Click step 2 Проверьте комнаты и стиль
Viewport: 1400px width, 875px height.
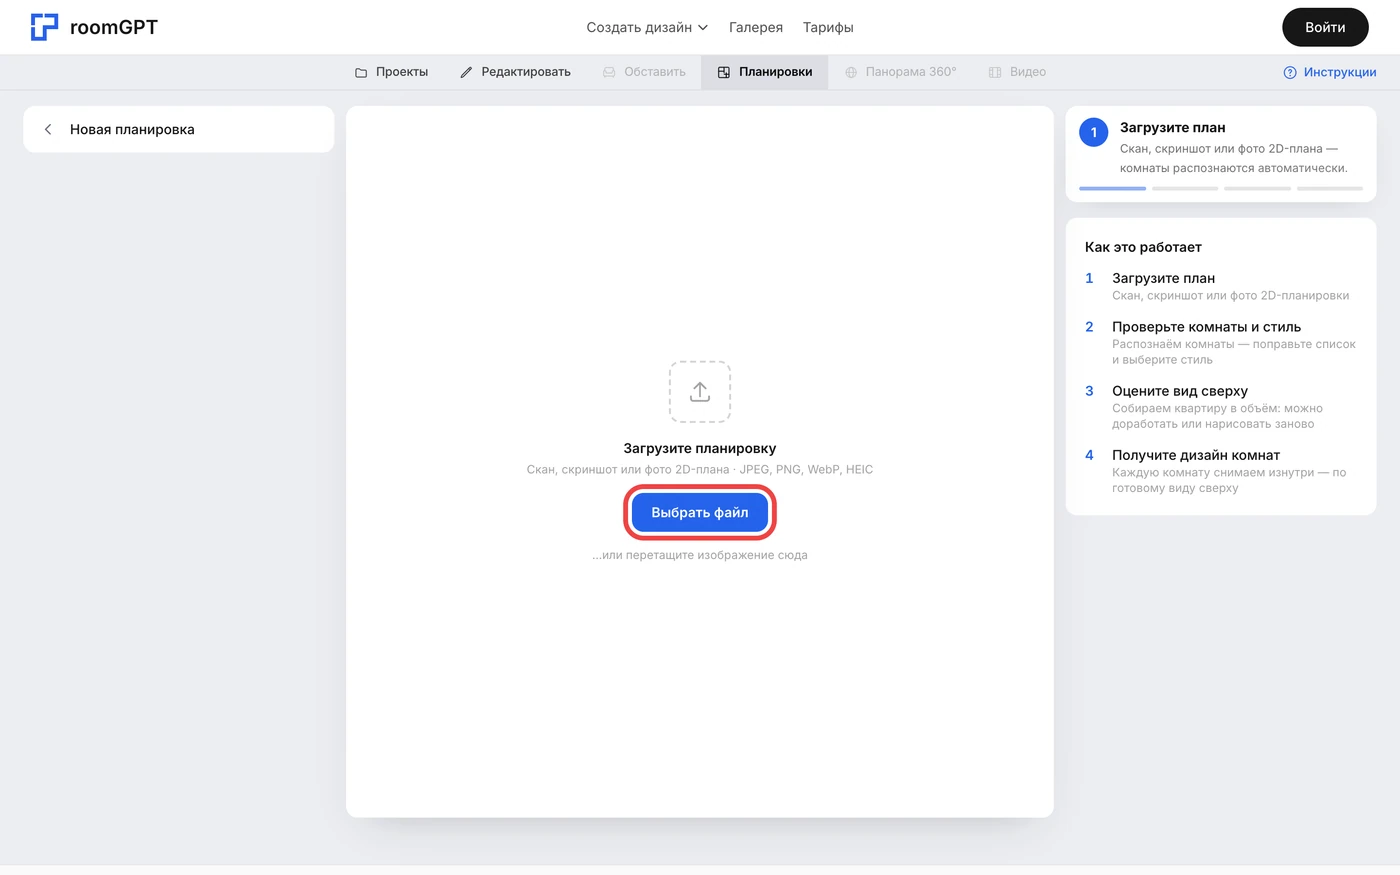click(1221, 343)
